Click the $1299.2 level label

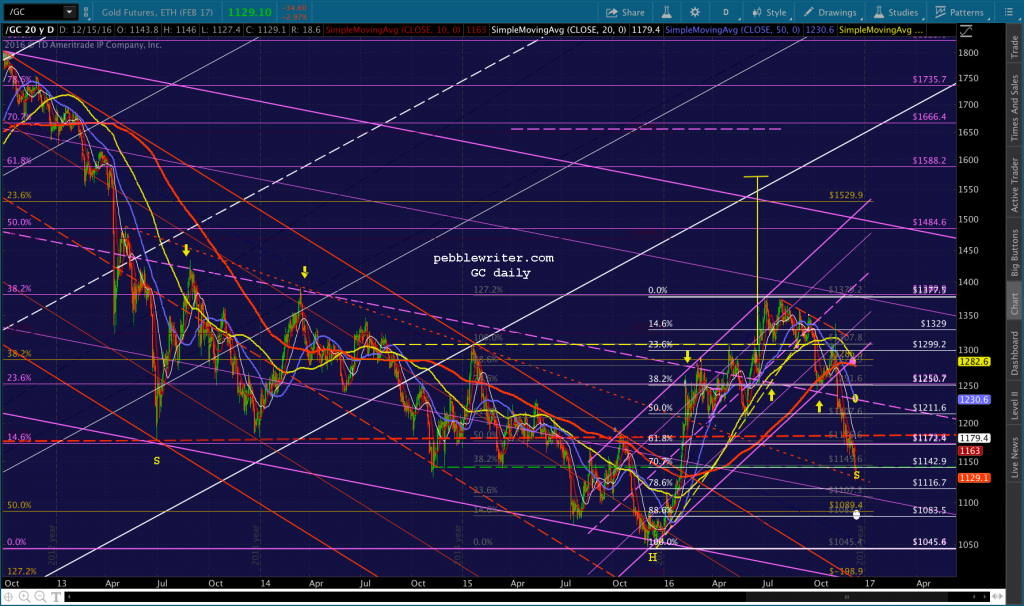coord(929,344)
